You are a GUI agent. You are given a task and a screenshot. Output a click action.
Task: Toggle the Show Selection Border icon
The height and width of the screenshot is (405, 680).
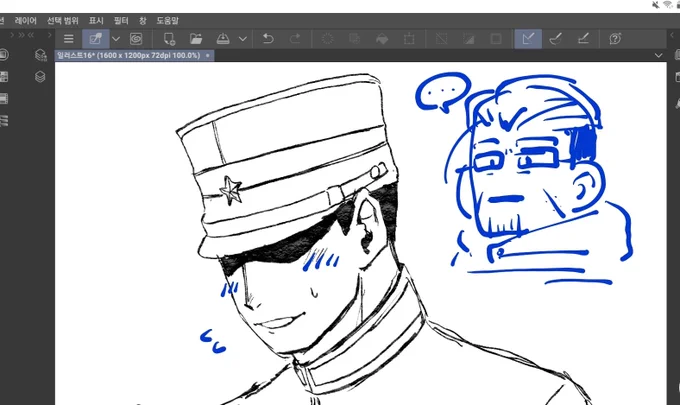point(496,39)
